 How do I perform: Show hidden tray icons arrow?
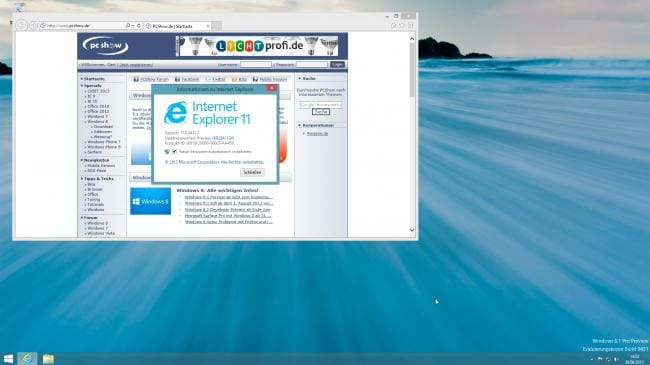pyautogui.click(x=592, y=359)
